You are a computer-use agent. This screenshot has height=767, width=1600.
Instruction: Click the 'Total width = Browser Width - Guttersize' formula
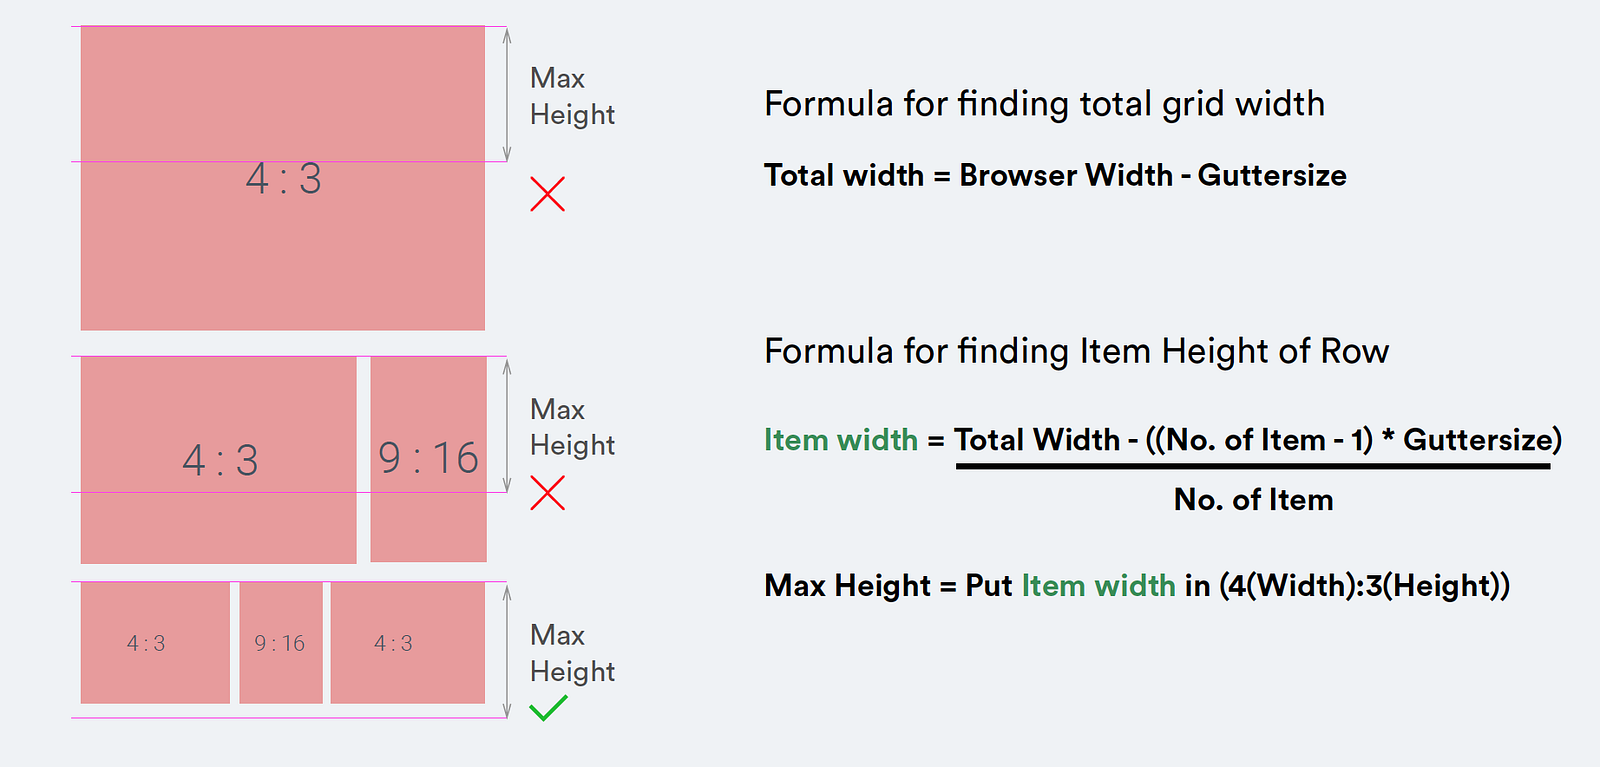[x=1055, y=175]
